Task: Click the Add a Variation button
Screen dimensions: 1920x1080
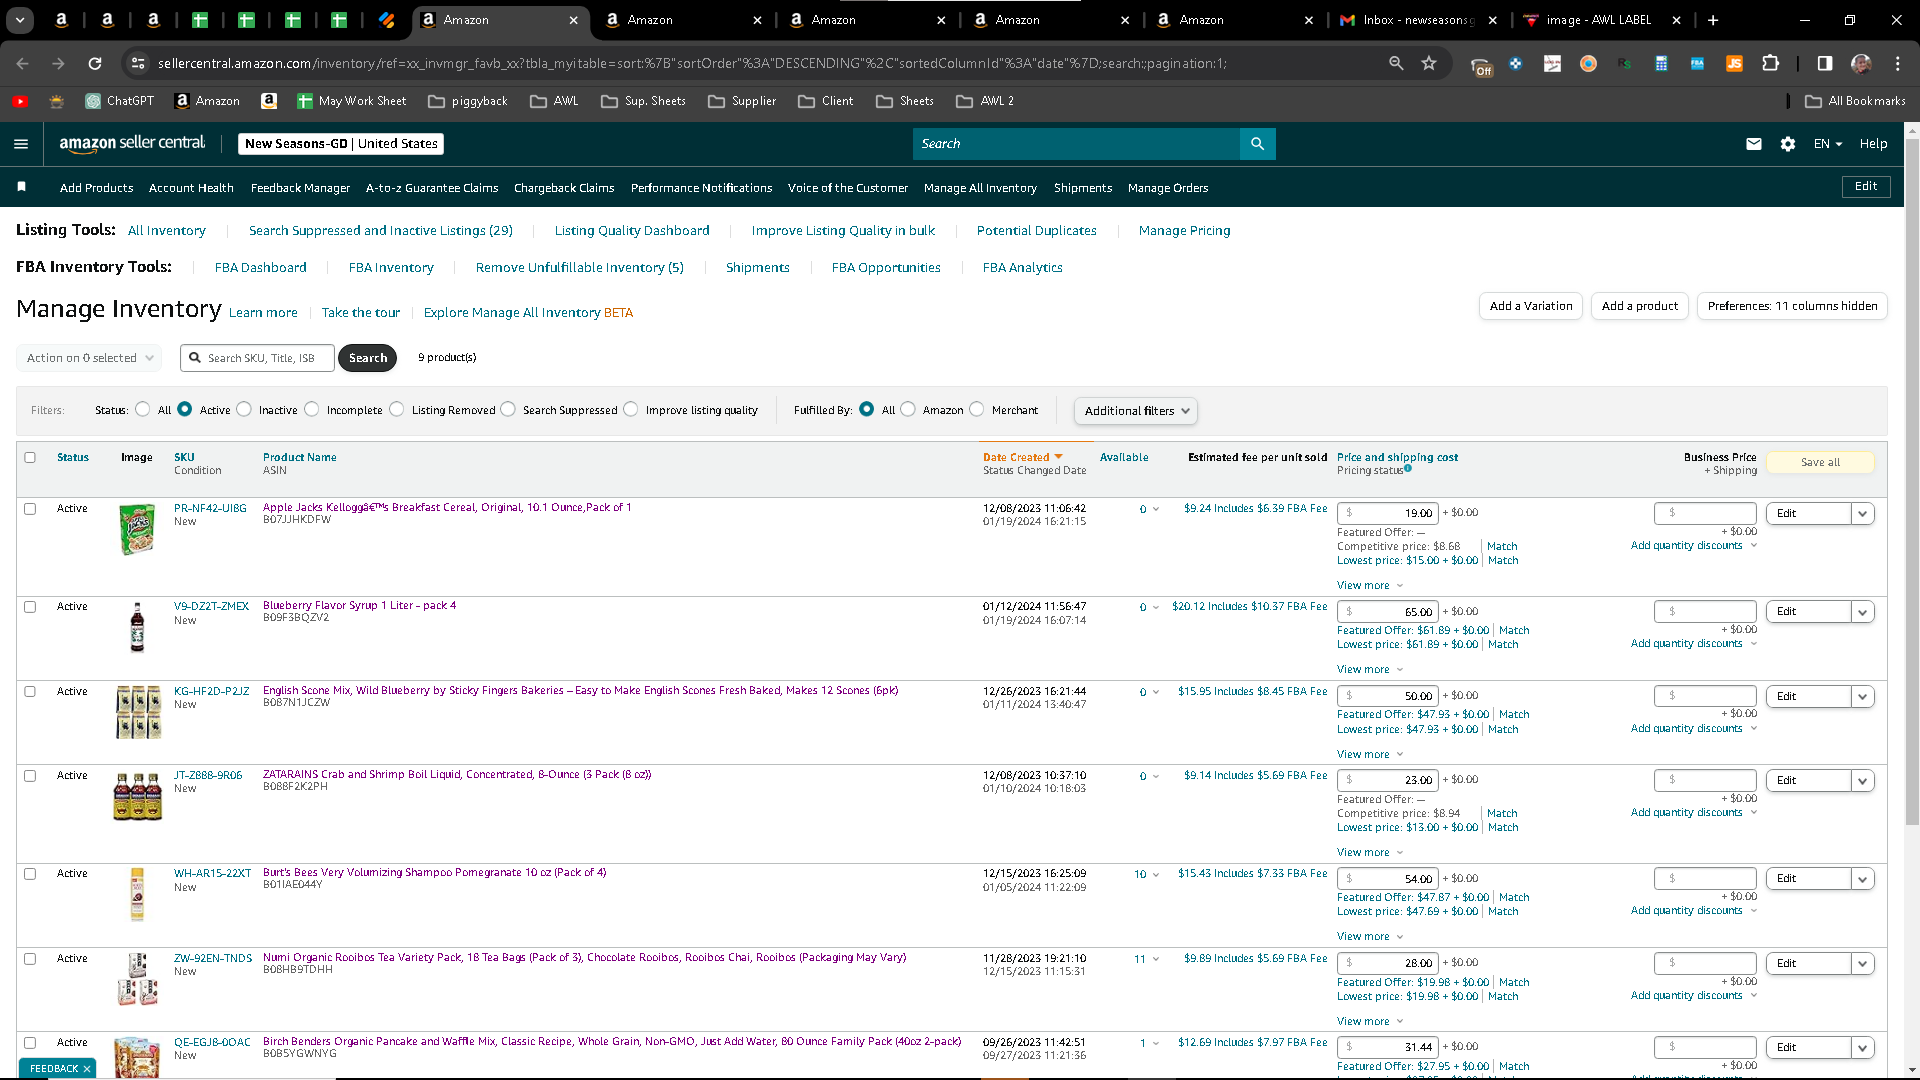Action: click(x=1531, y=306)
